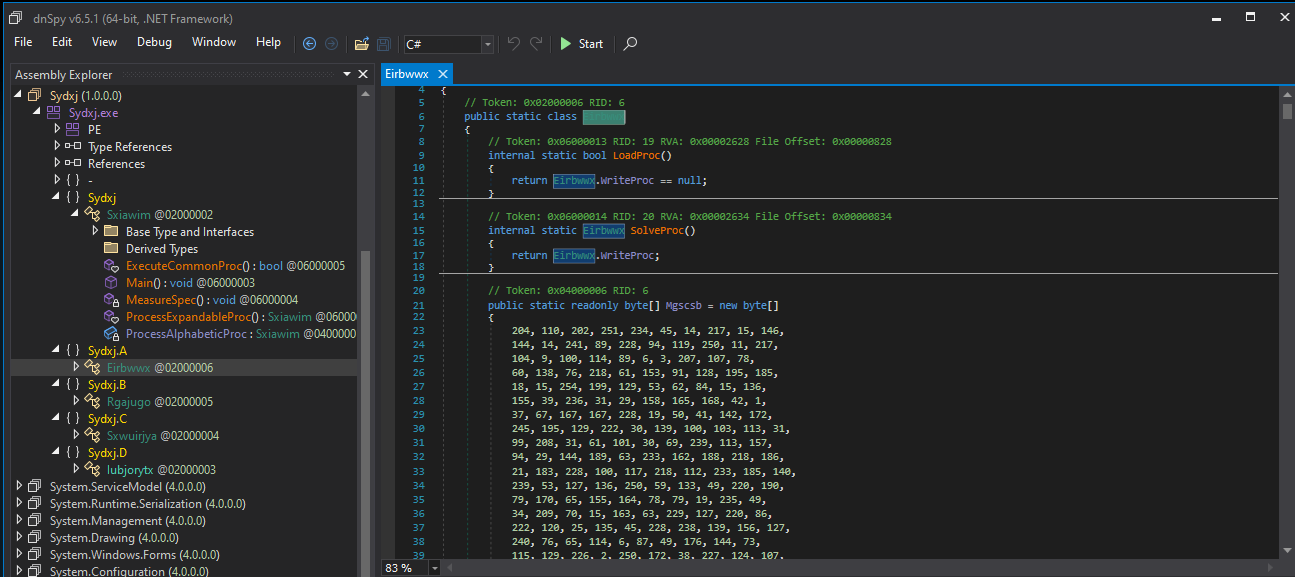Select the Sydxj.exe module icon

tap(52, 112)
